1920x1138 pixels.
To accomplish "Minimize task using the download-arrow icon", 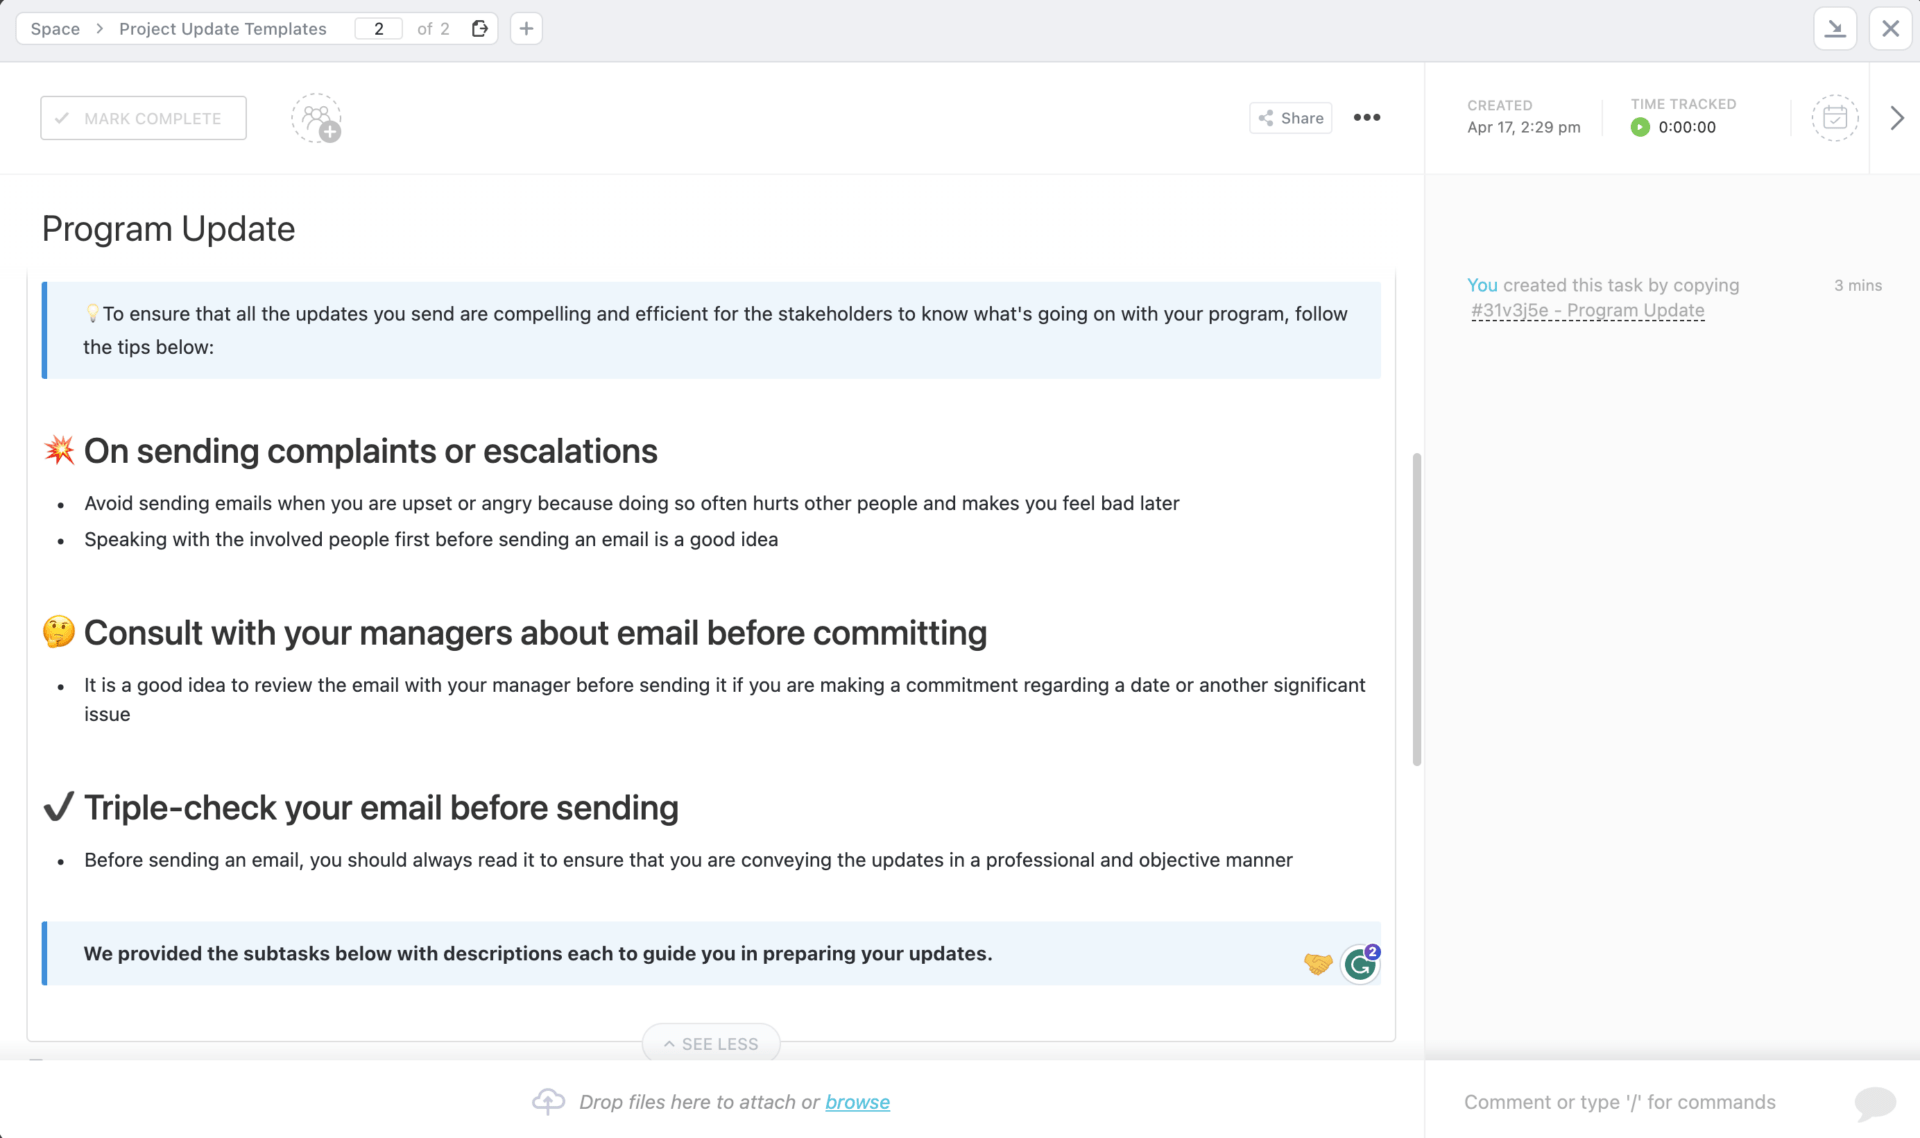I will 1834,29.
